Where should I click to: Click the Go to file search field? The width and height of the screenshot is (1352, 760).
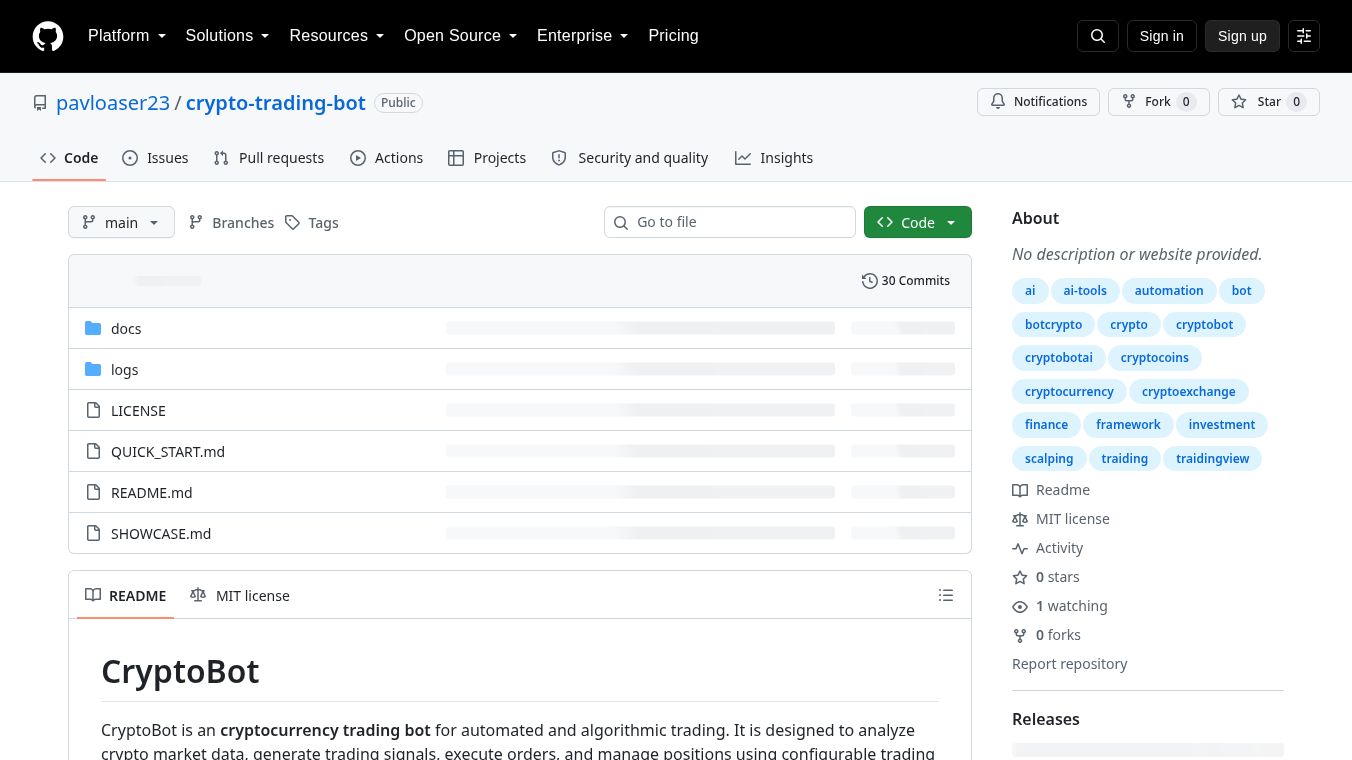(x=730, y=222)
